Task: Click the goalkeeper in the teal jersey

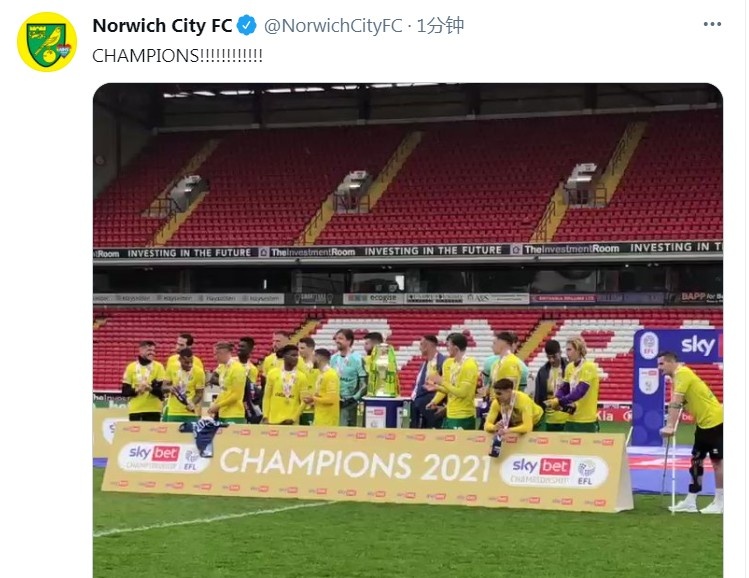Action: click(x=348, y=377)
